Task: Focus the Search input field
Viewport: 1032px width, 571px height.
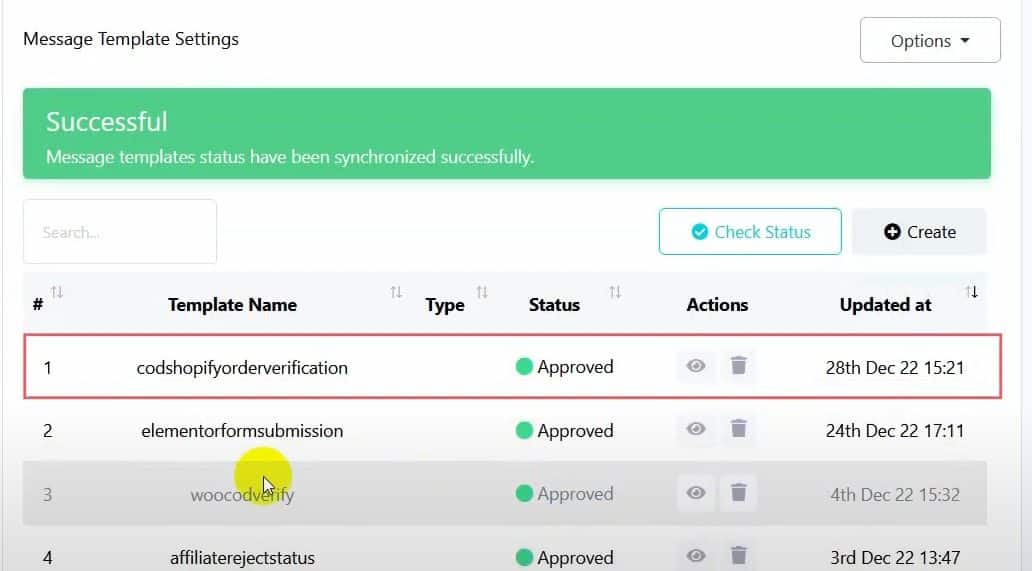Action: click(x=120, y=232)
